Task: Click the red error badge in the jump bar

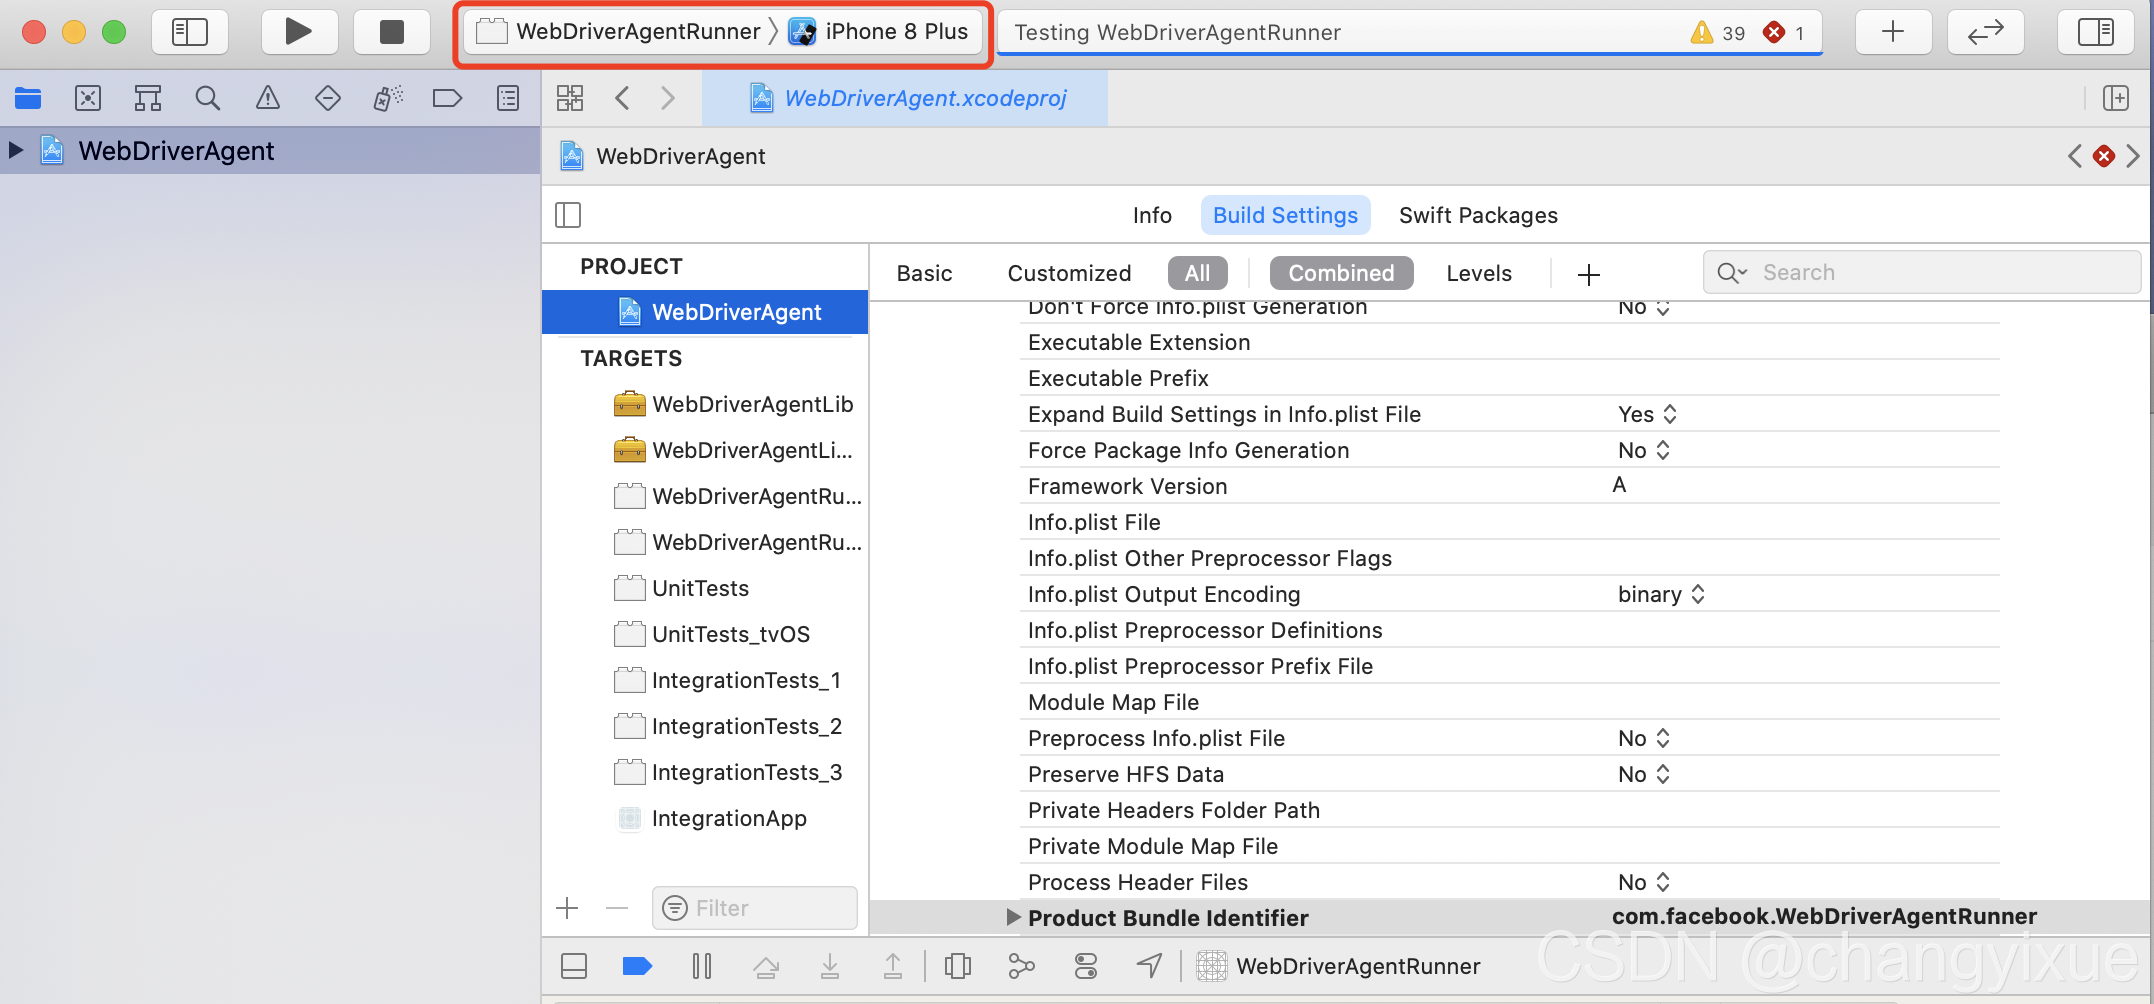Action: click(x=2104, y=156)
